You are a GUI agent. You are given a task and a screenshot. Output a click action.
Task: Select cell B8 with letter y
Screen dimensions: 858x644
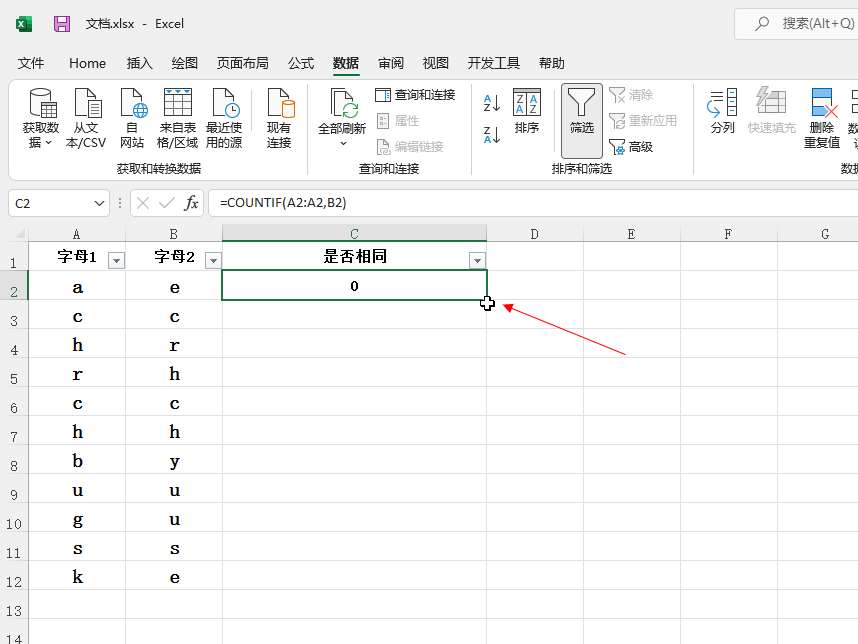174,460
